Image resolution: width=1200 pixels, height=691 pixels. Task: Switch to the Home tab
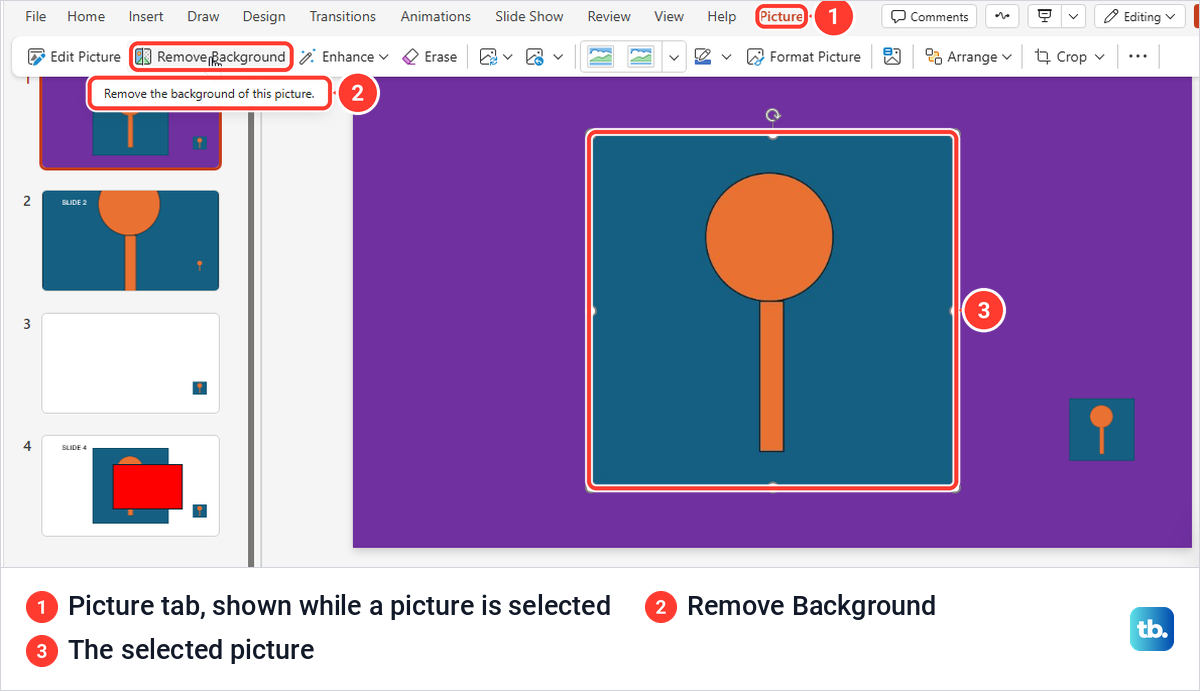86,16
